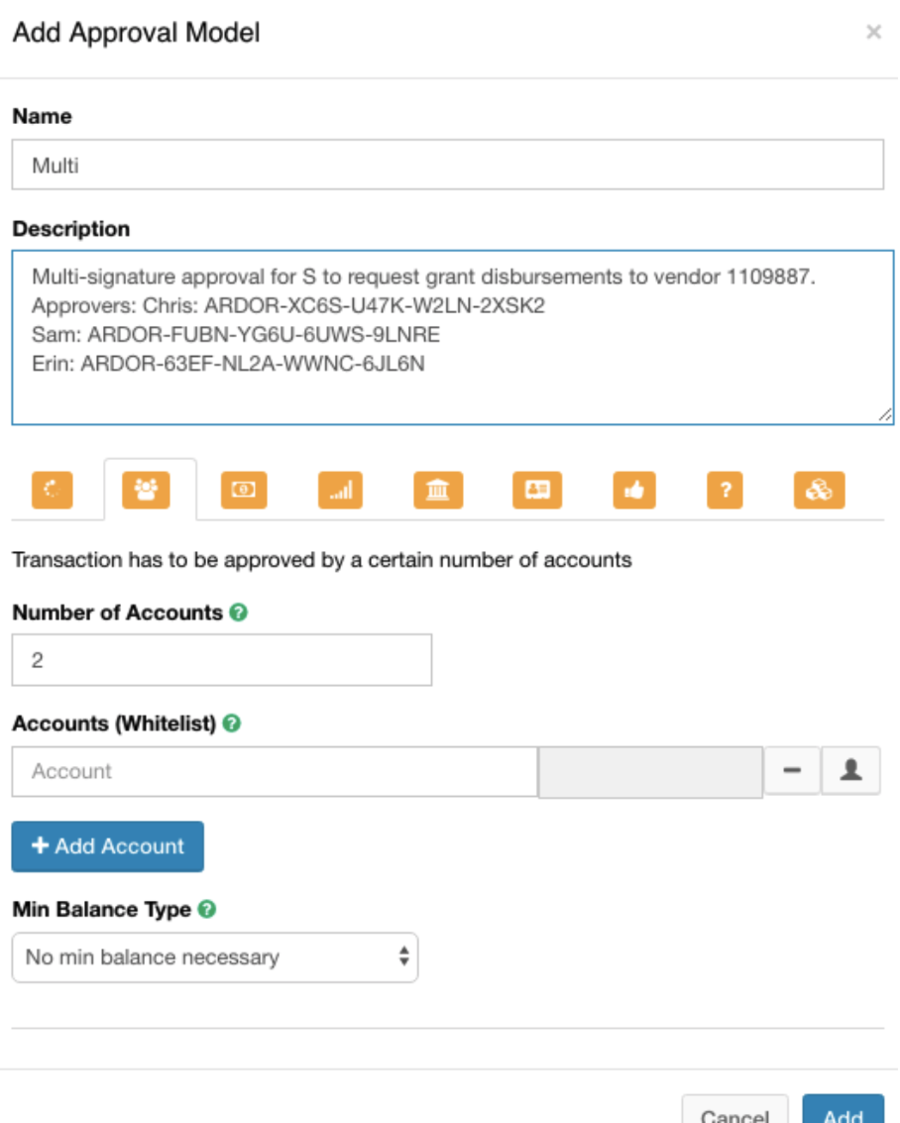Select the By Asset approval model icon
The image size is (900, 1123).
pyautogui.click(x=340, y=490)
